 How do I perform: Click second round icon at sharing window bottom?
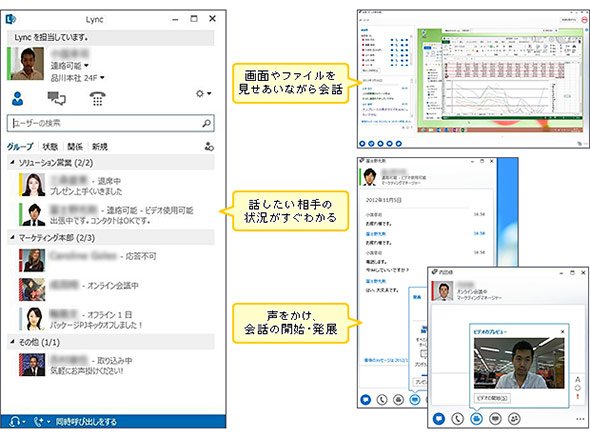371,143
